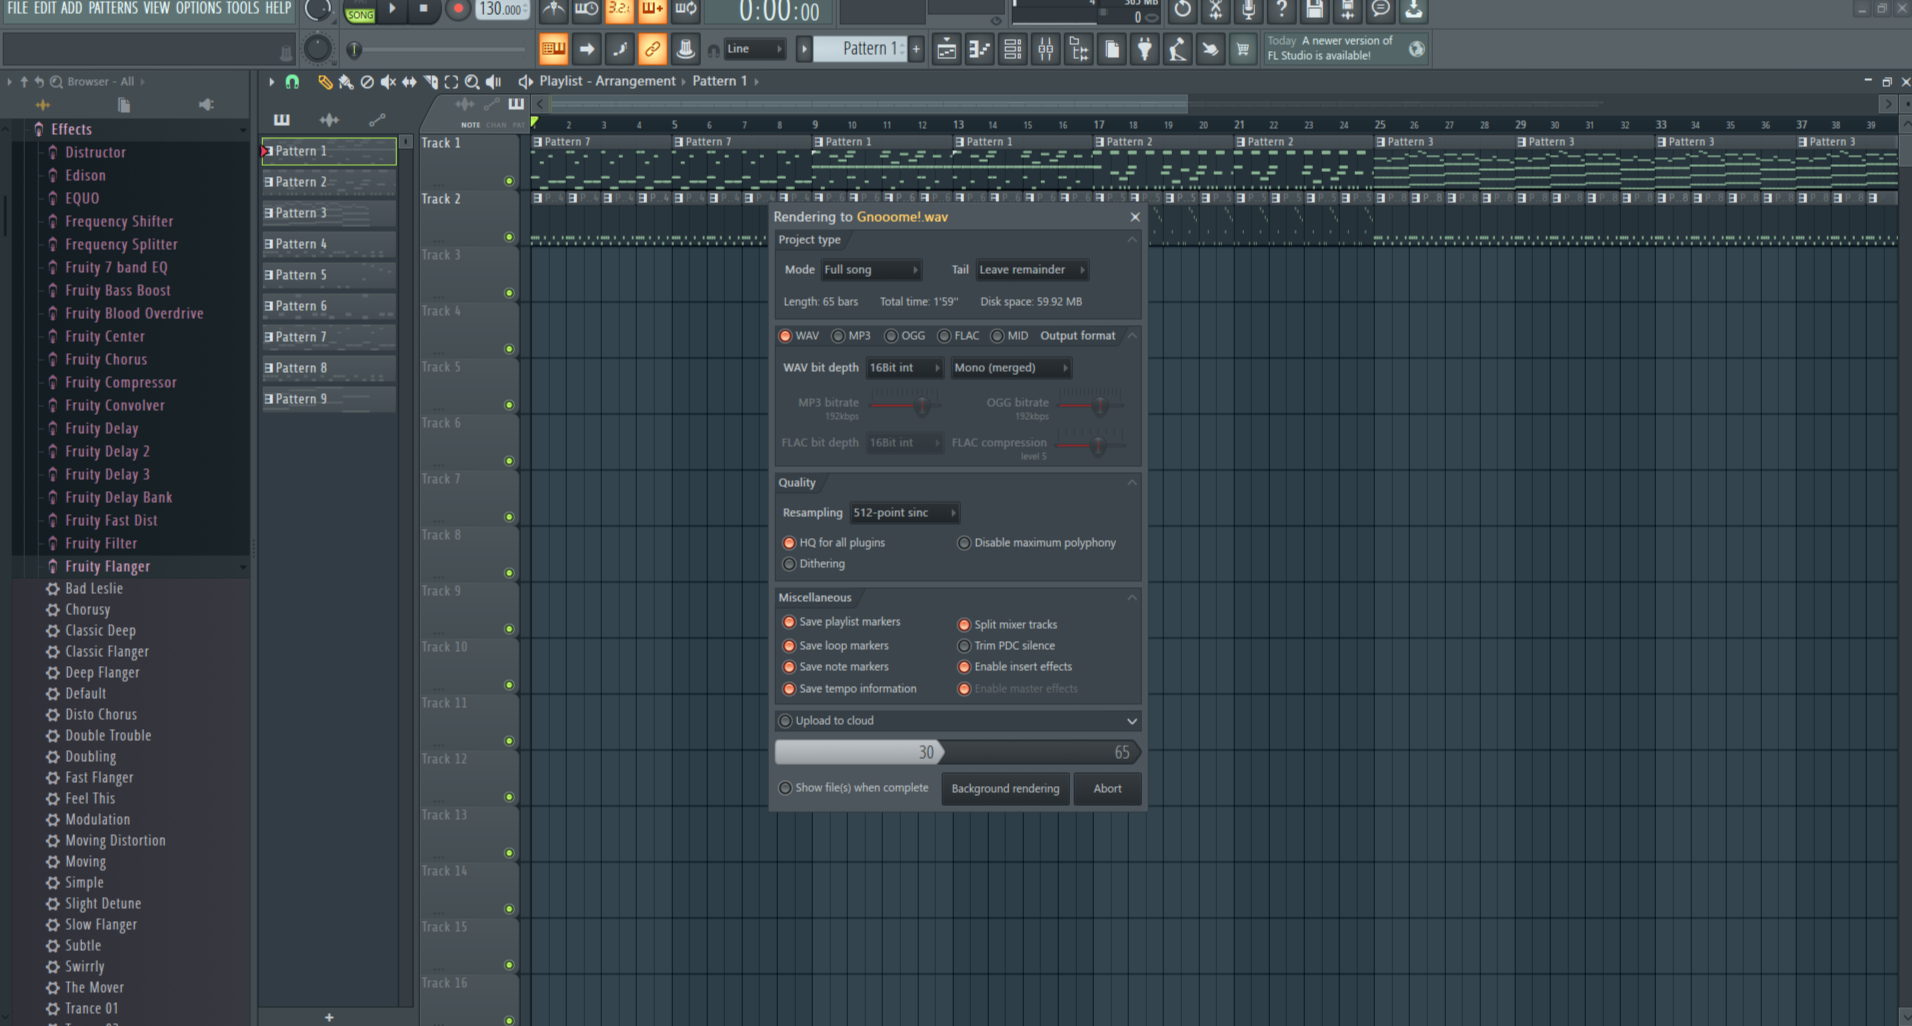Image resolution: width=1912 pixels, height=1026 pixels.
Task: Open the PATTERNS menu
Action: pyautogui.click(x=113, y=8)
